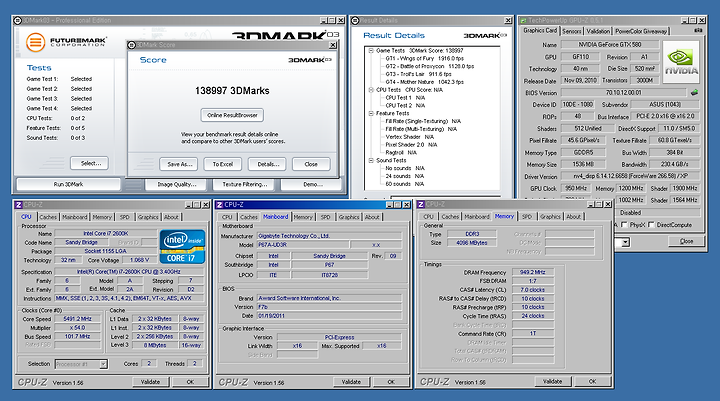
Task: Click the title icon of the CPU-Z mainboard window
Action: [x=219, y=205]
